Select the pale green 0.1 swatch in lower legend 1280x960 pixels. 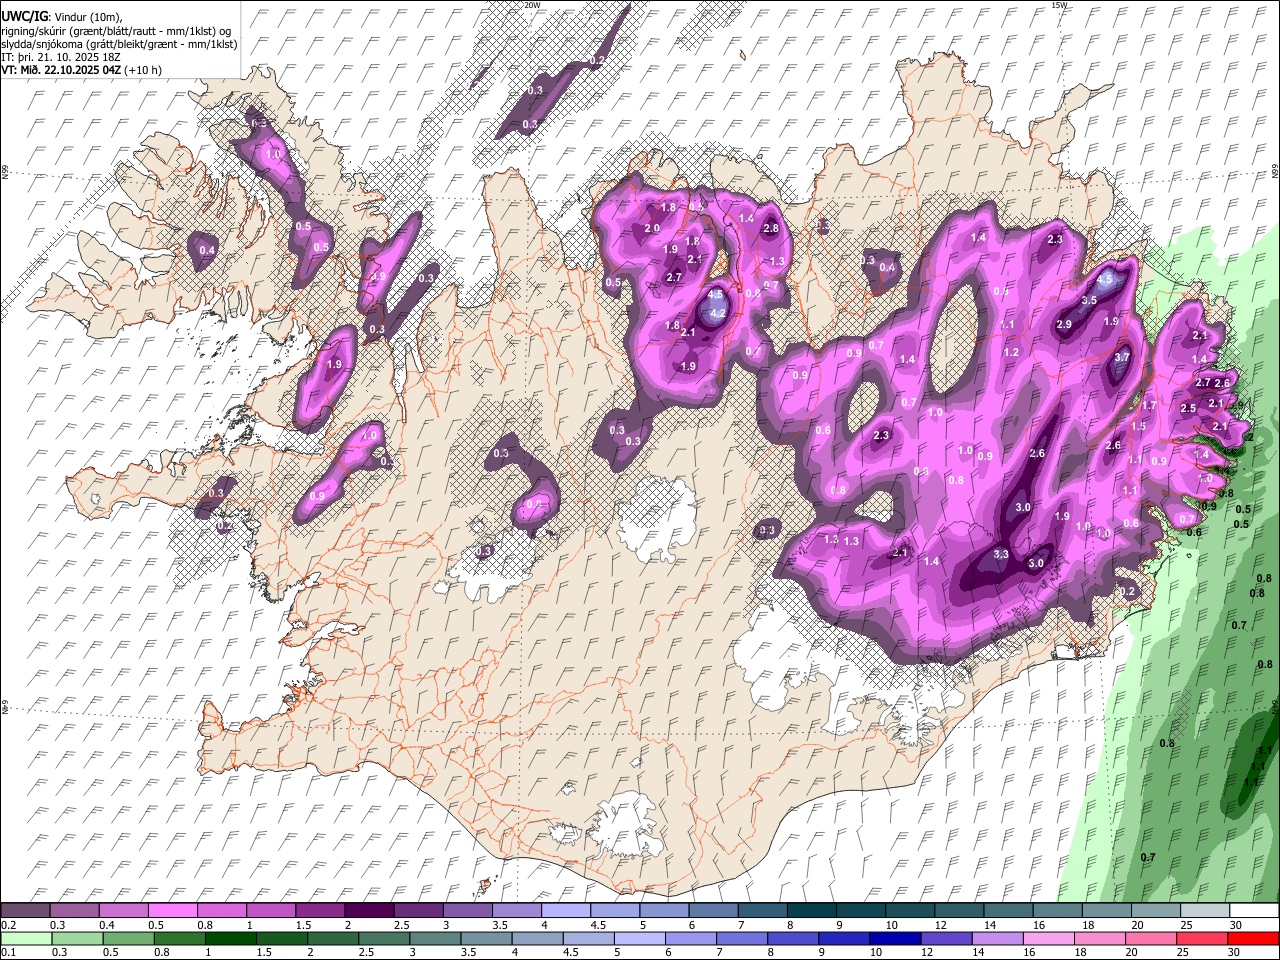26,939
